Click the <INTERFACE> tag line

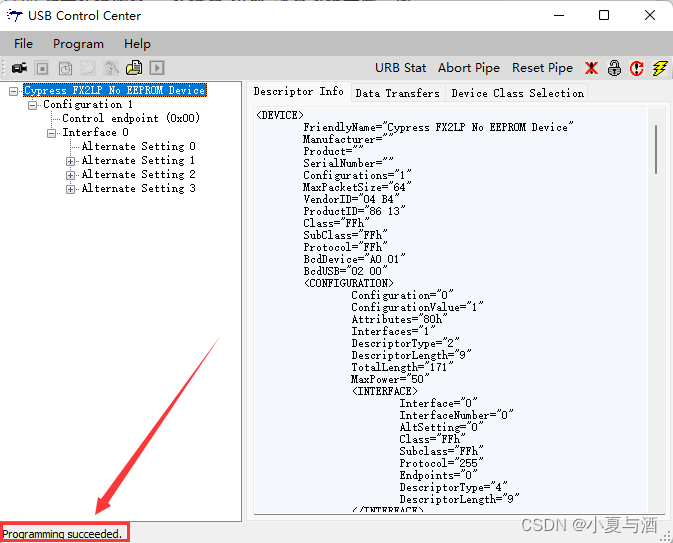[x=384, y=391]
